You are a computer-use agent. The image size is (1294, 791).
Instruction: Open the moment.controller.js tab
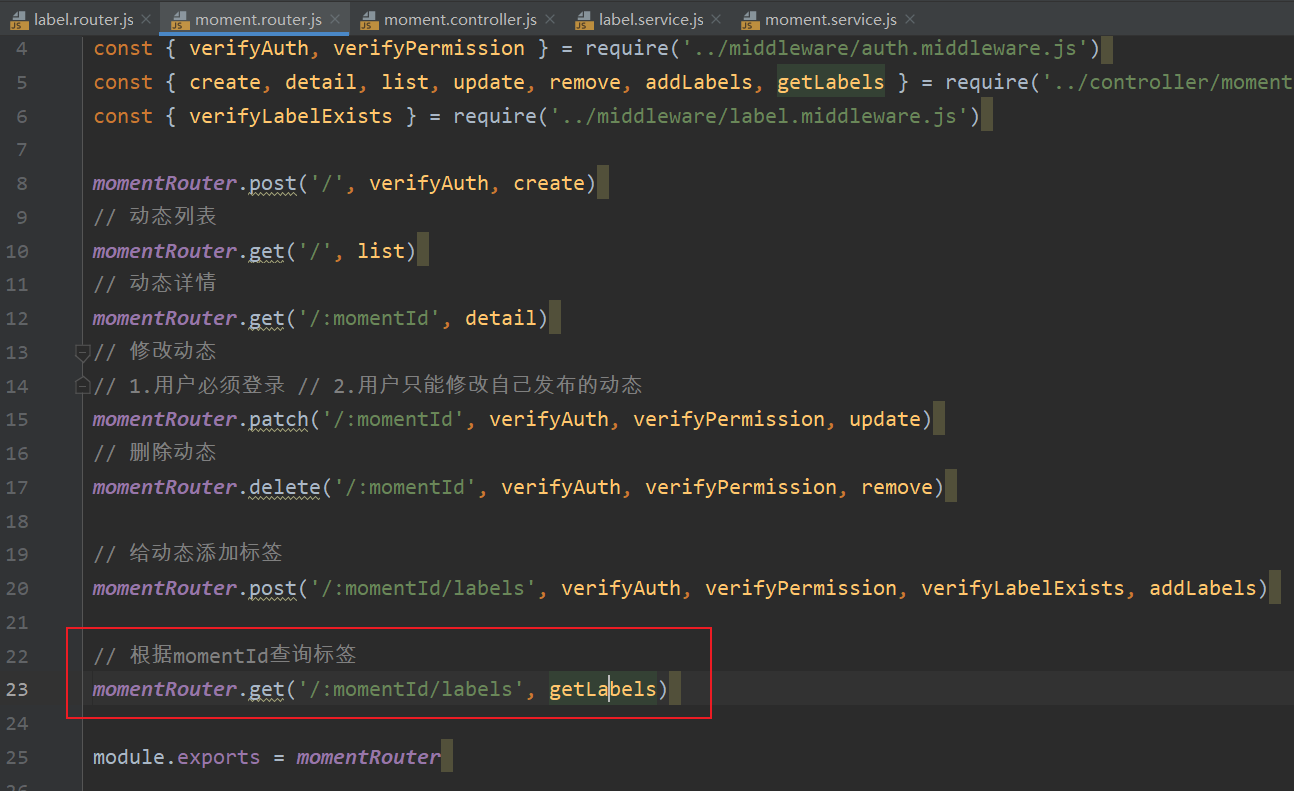pyautogui.click(x=460, y=19)
